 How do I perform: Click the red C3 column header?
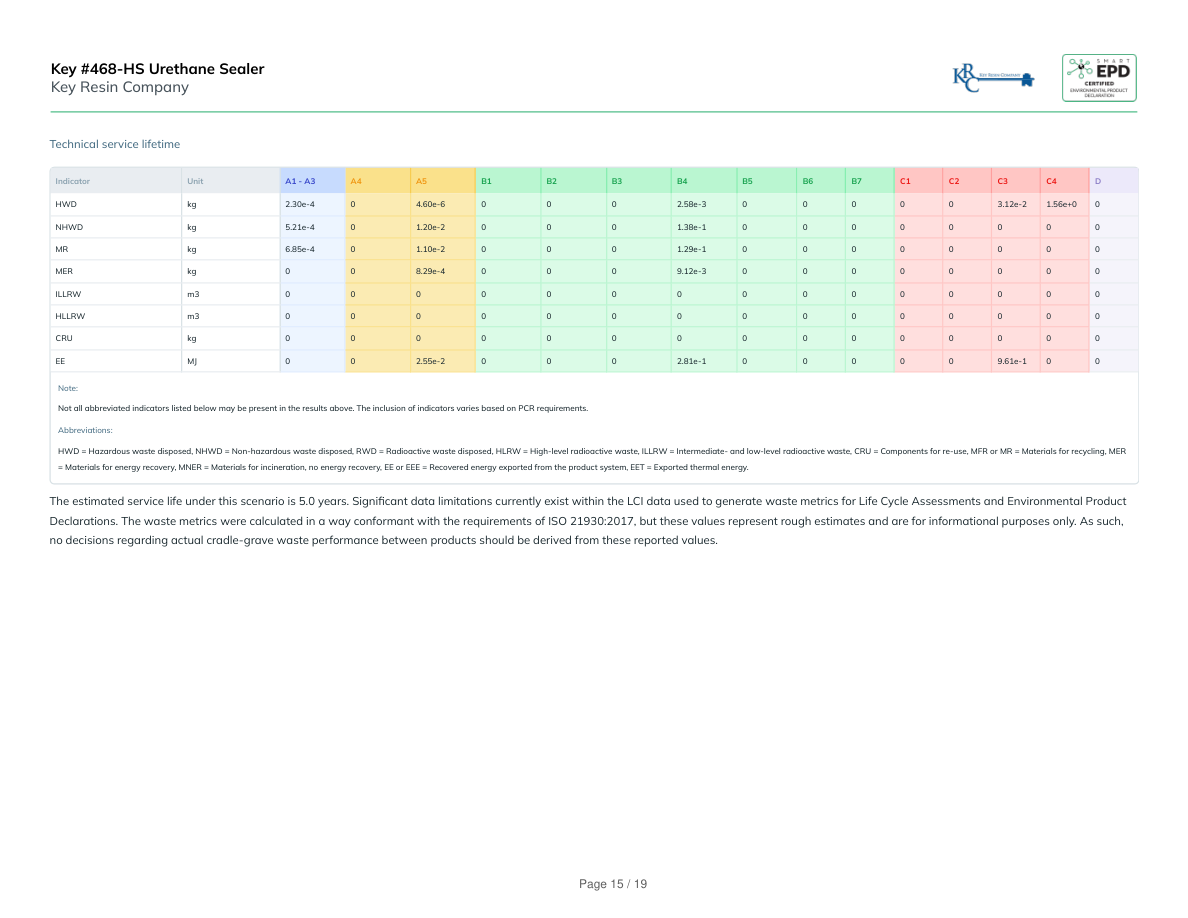(x=1002, y=181)
